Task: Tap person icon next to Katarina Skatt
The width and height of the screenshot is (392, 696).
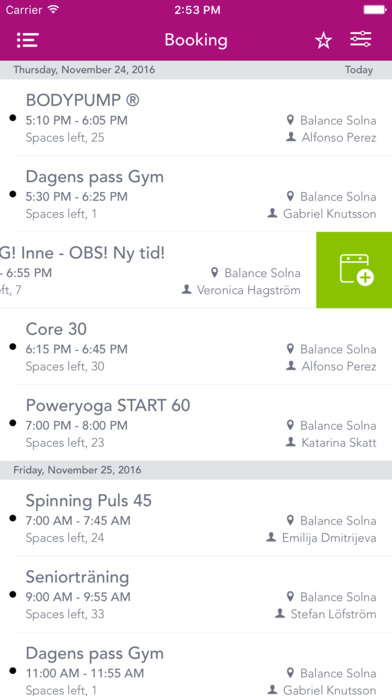Action: (x=291, y=442)
